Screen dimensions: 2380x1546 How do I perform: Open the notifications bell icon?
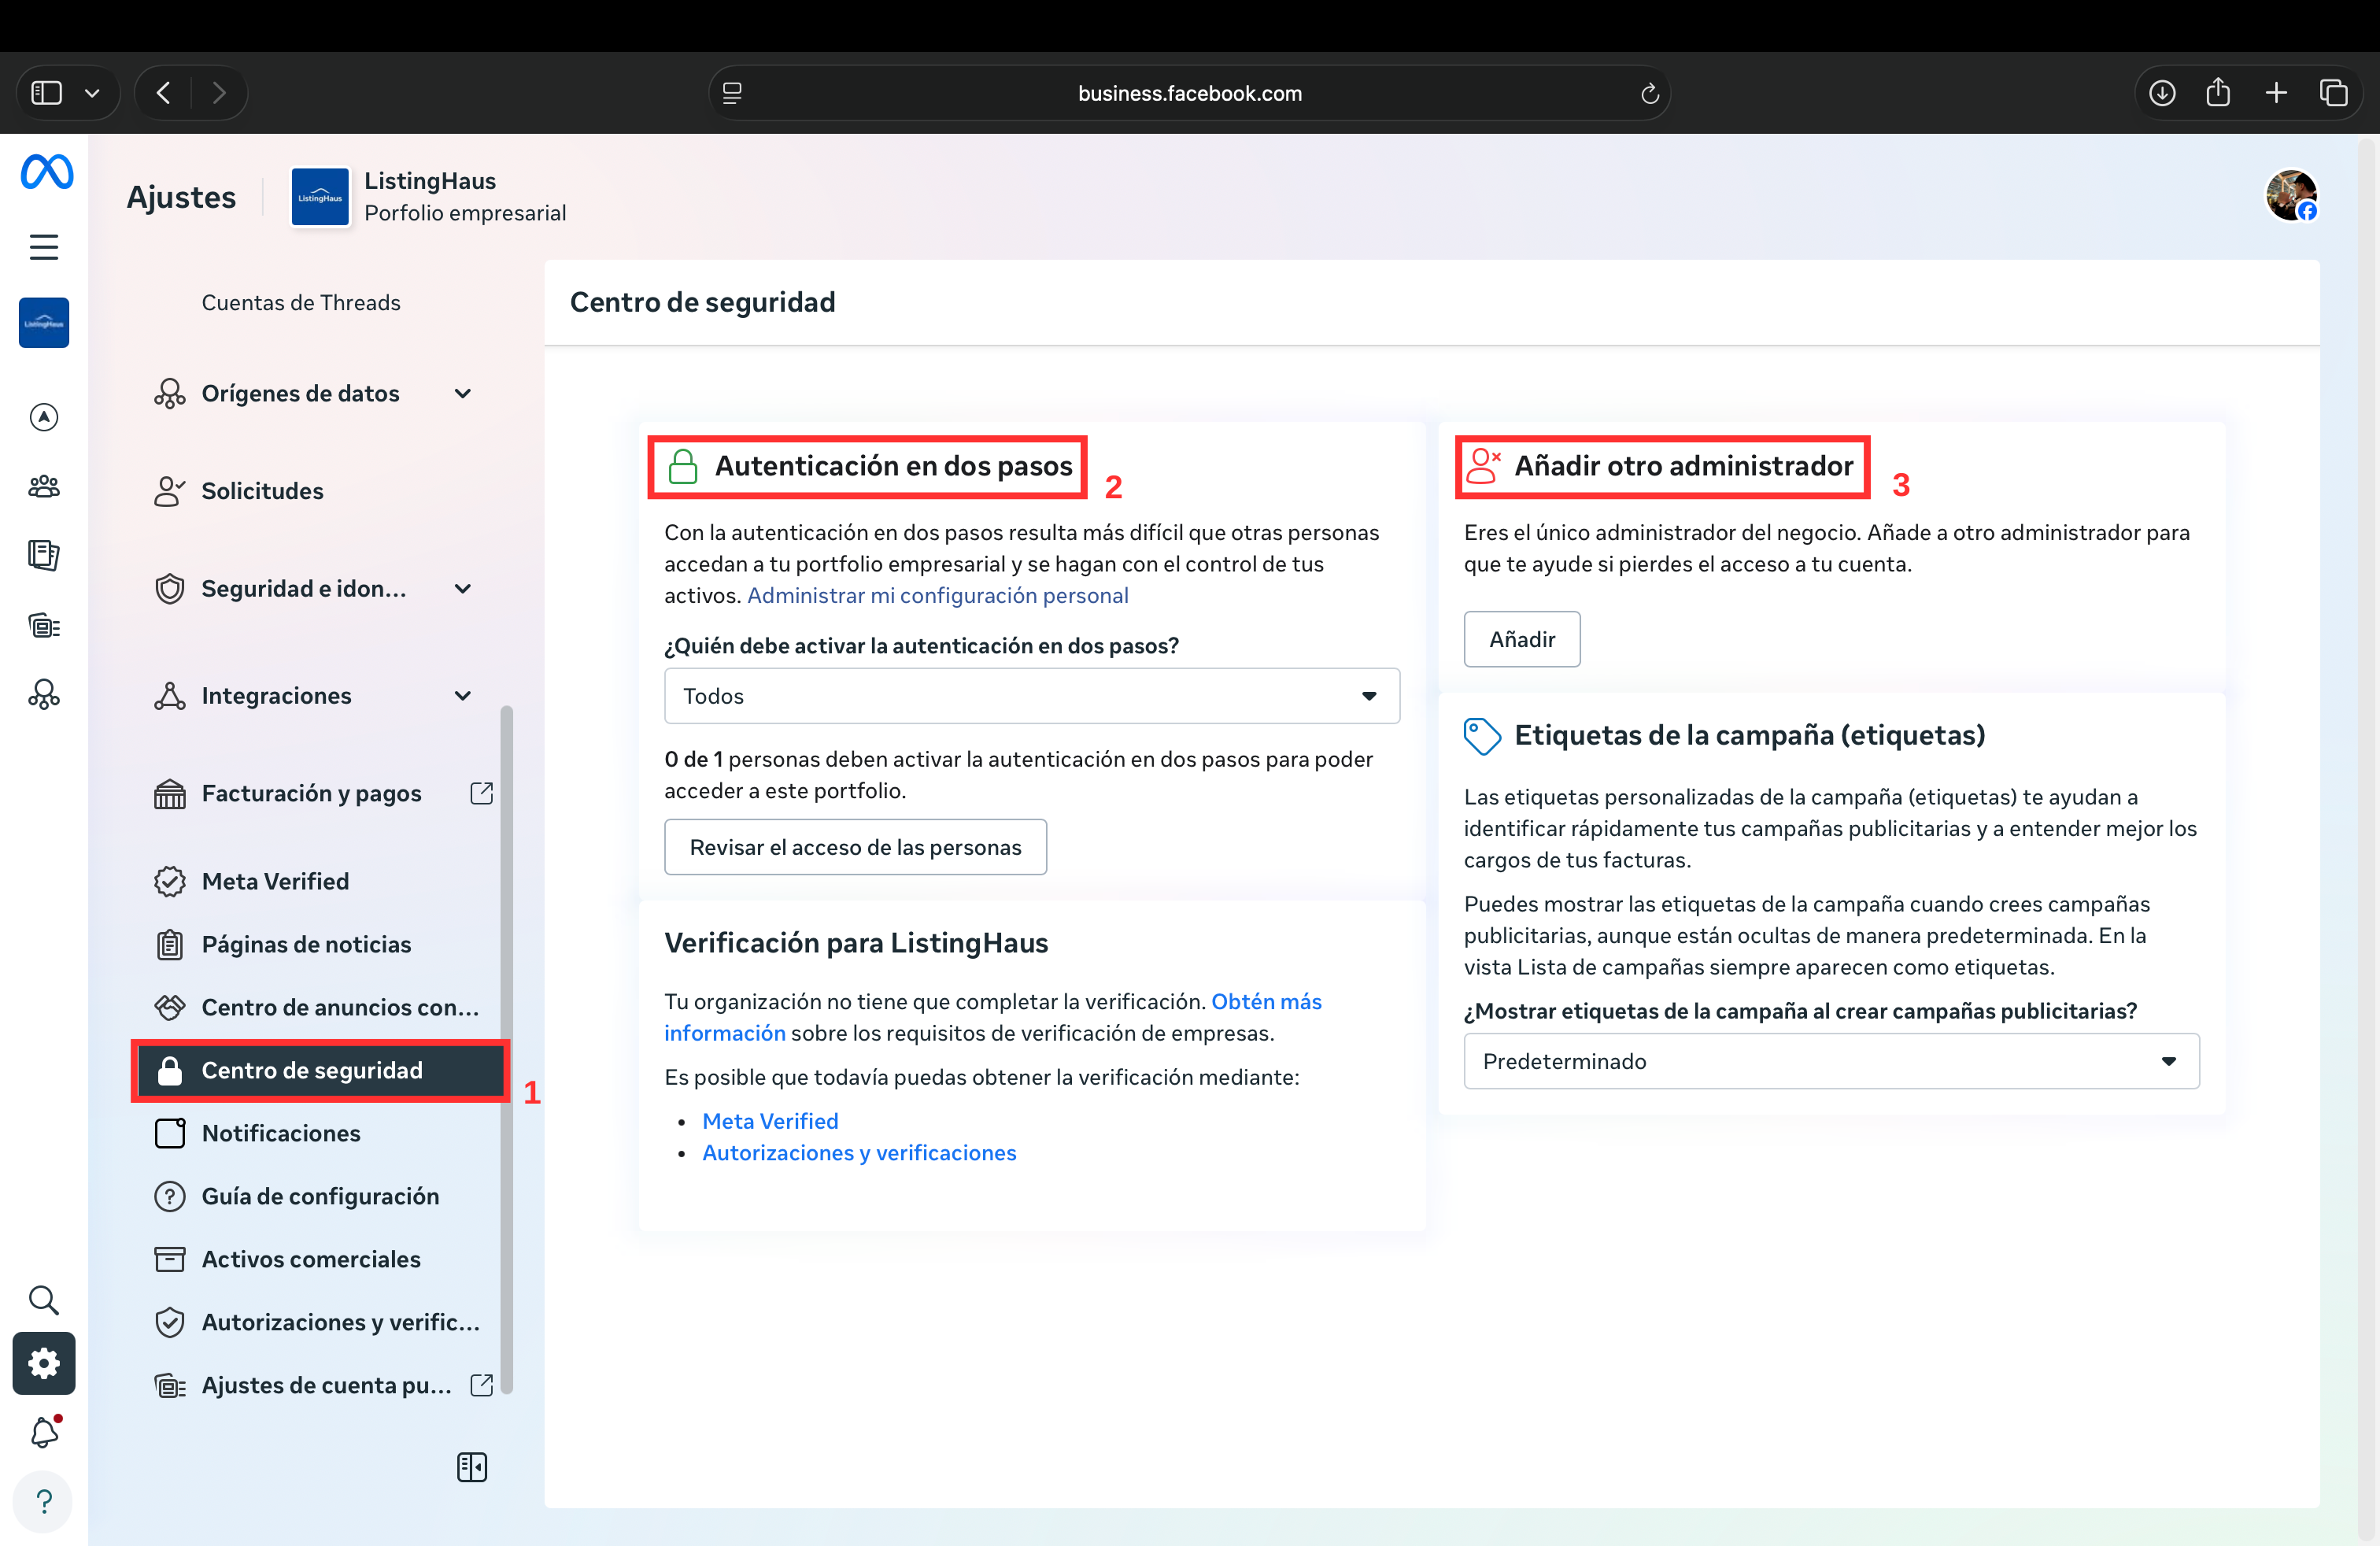coord(44,1432)
